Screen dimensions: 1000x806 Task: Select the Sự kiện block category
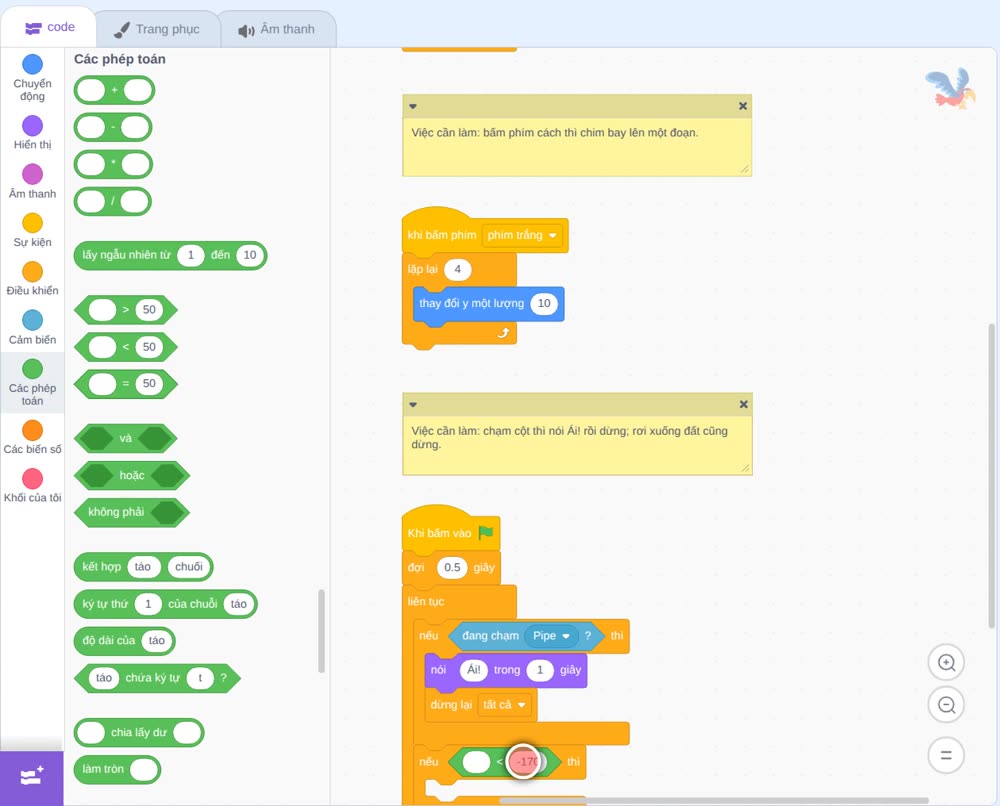[x=32, y=230]
